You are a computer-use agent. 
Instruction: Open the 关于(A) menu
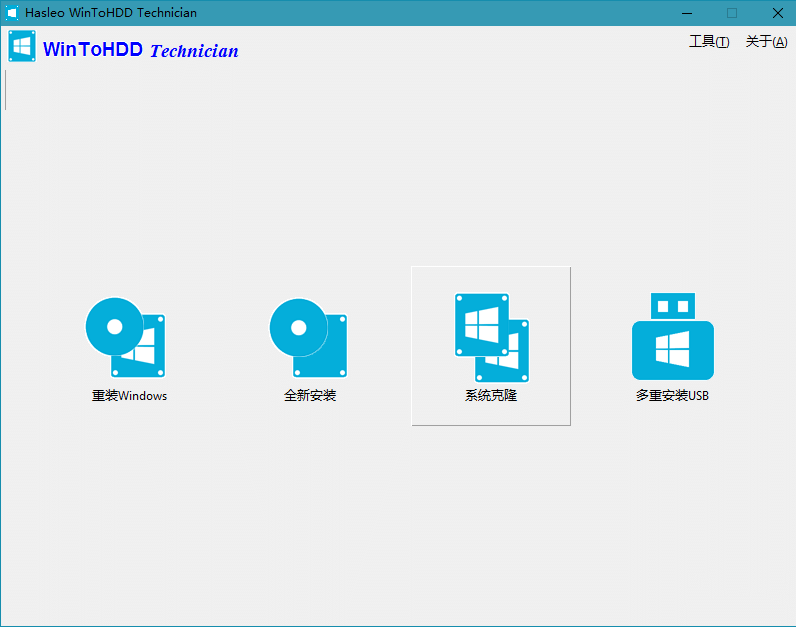pyautogui.click(x=766, y=42)
